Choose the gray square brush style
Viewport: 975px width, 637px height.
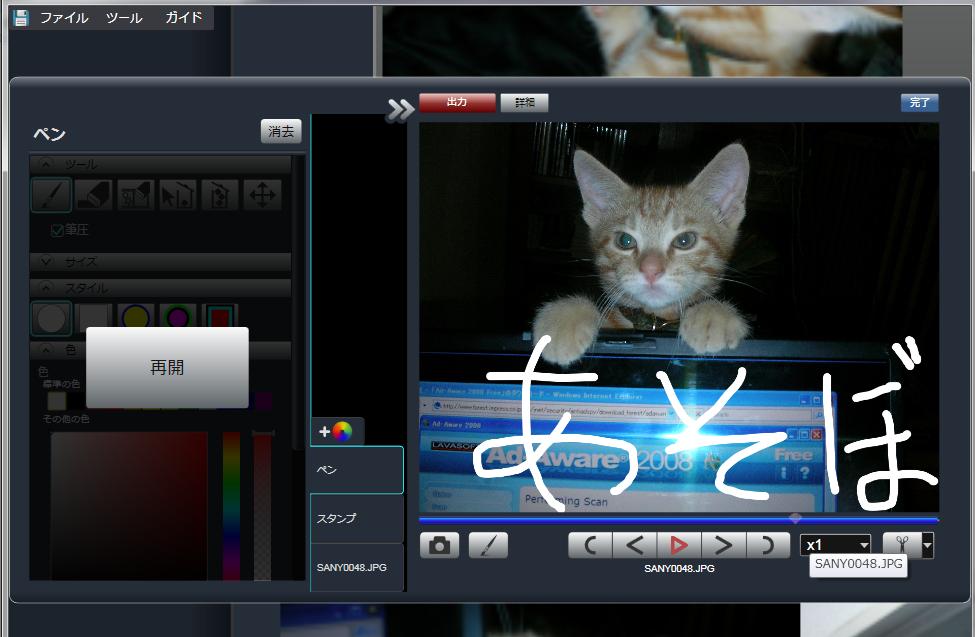click(x=93, y=317)
